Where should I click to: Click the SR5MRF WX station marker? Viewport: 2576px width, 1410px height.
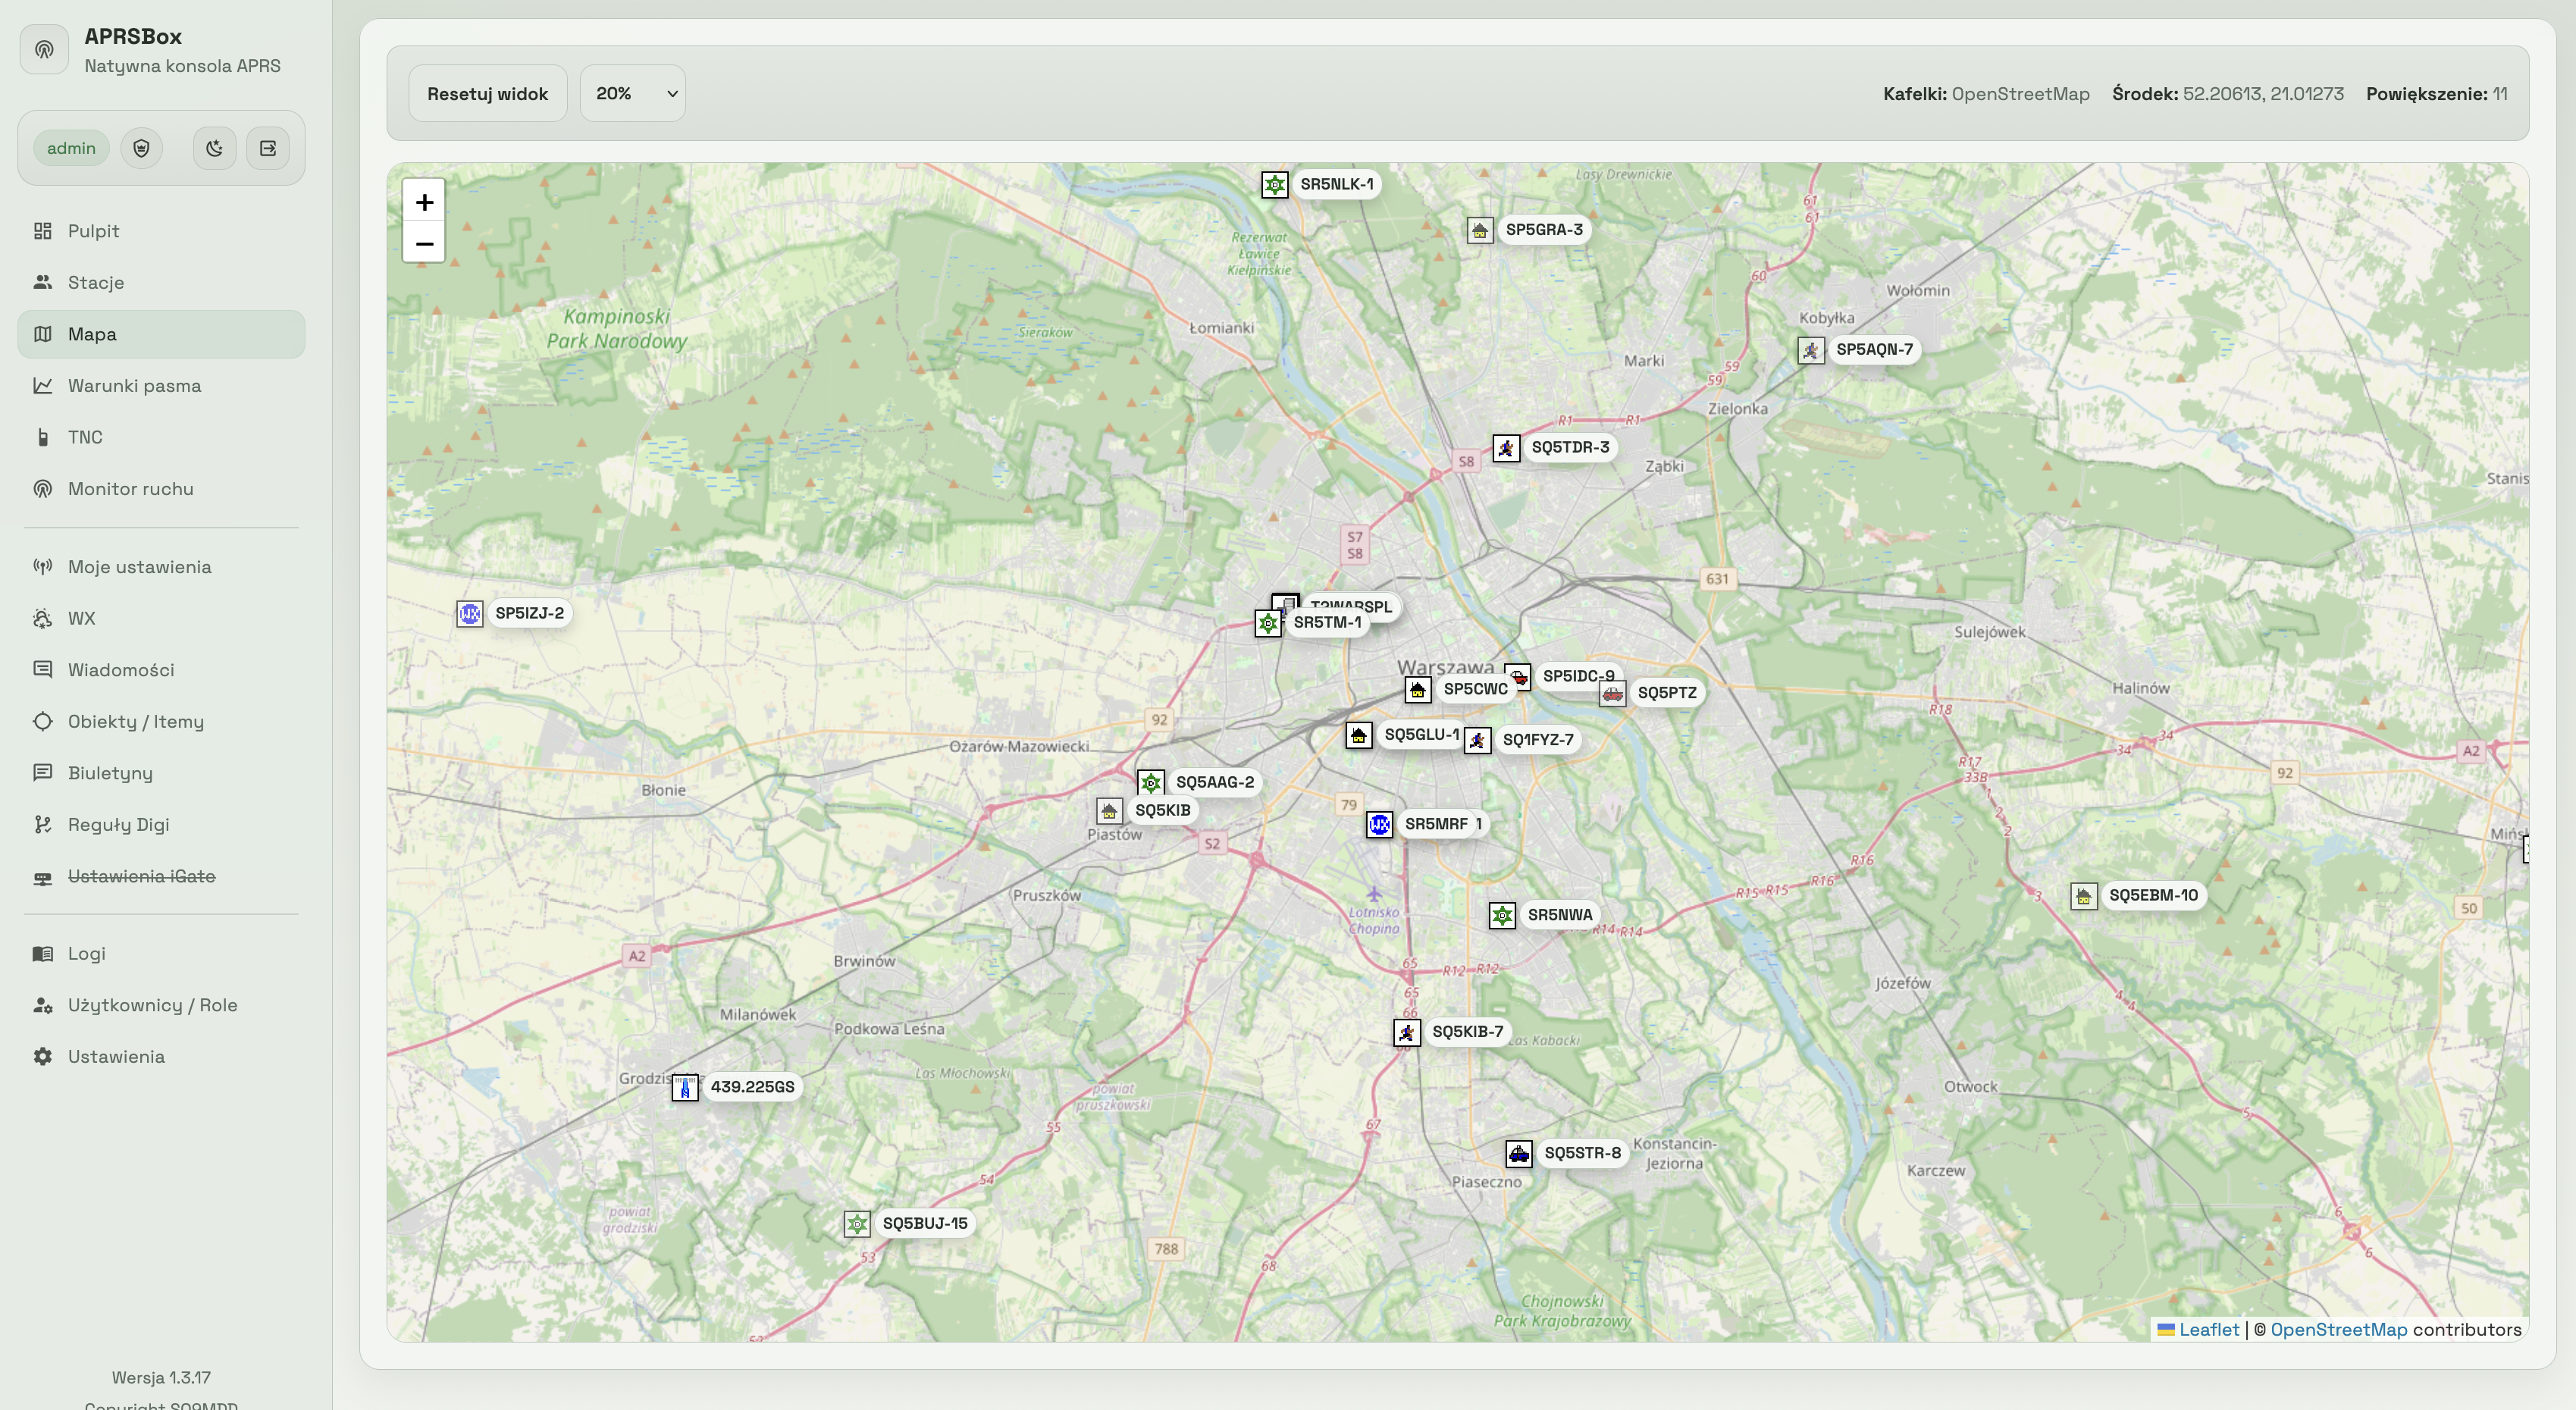1380,824
